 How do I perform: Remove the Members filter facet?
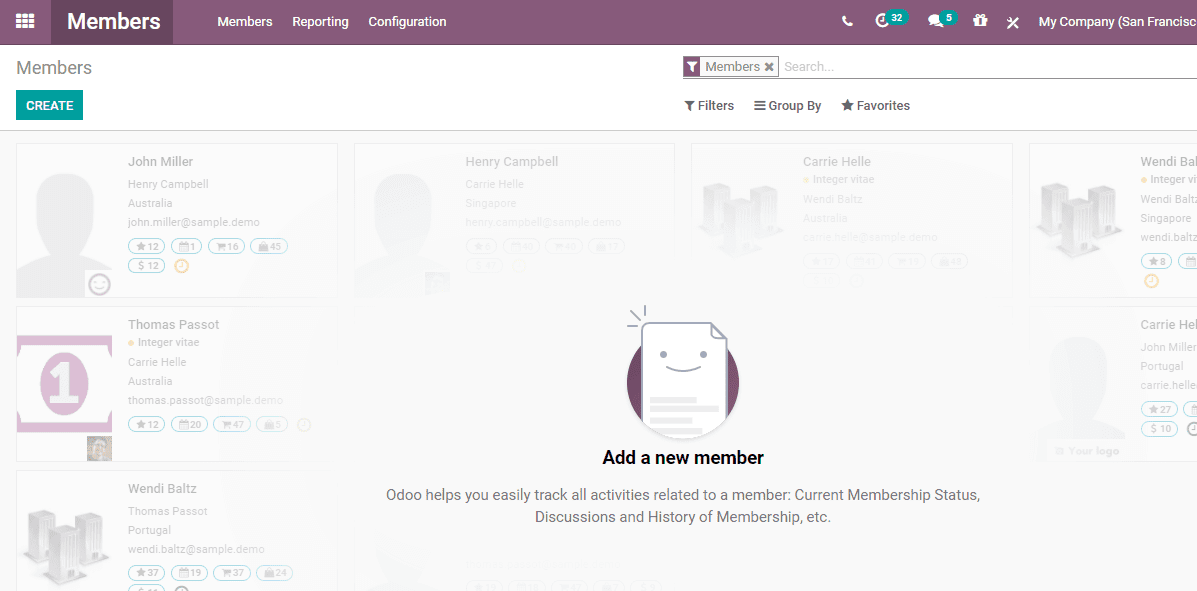(x=770, y=67)
